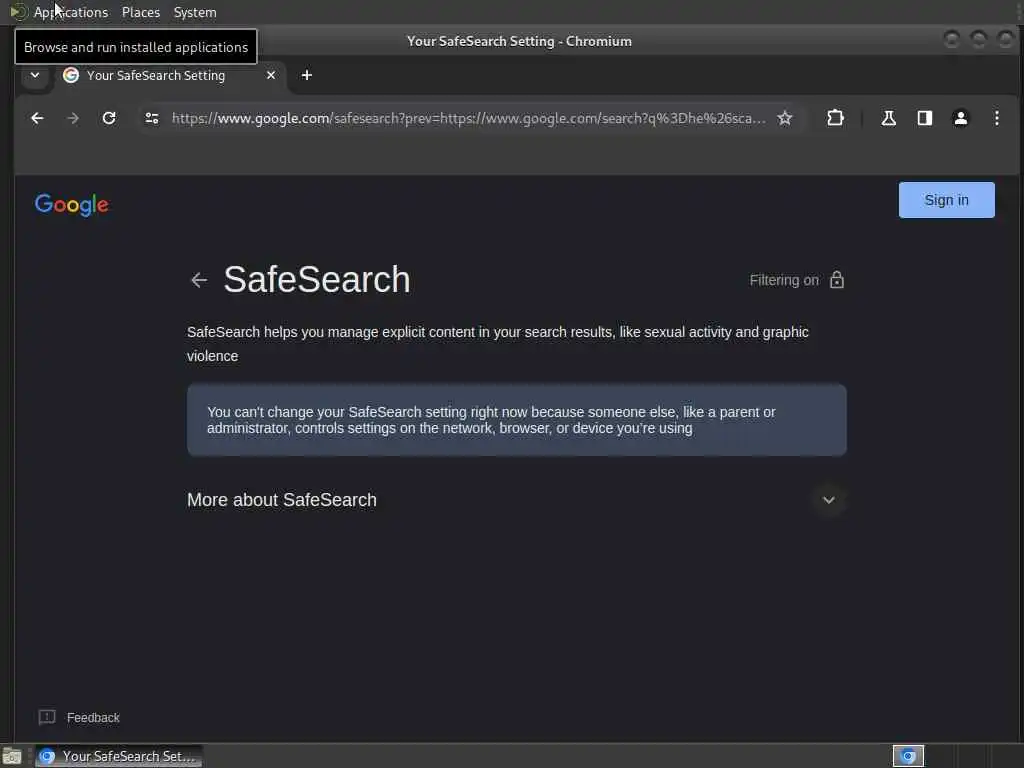View site information icon in address bar
The width and height of the screenshot is (1024, 768).
pyautogui.click(x=152, y=118)
